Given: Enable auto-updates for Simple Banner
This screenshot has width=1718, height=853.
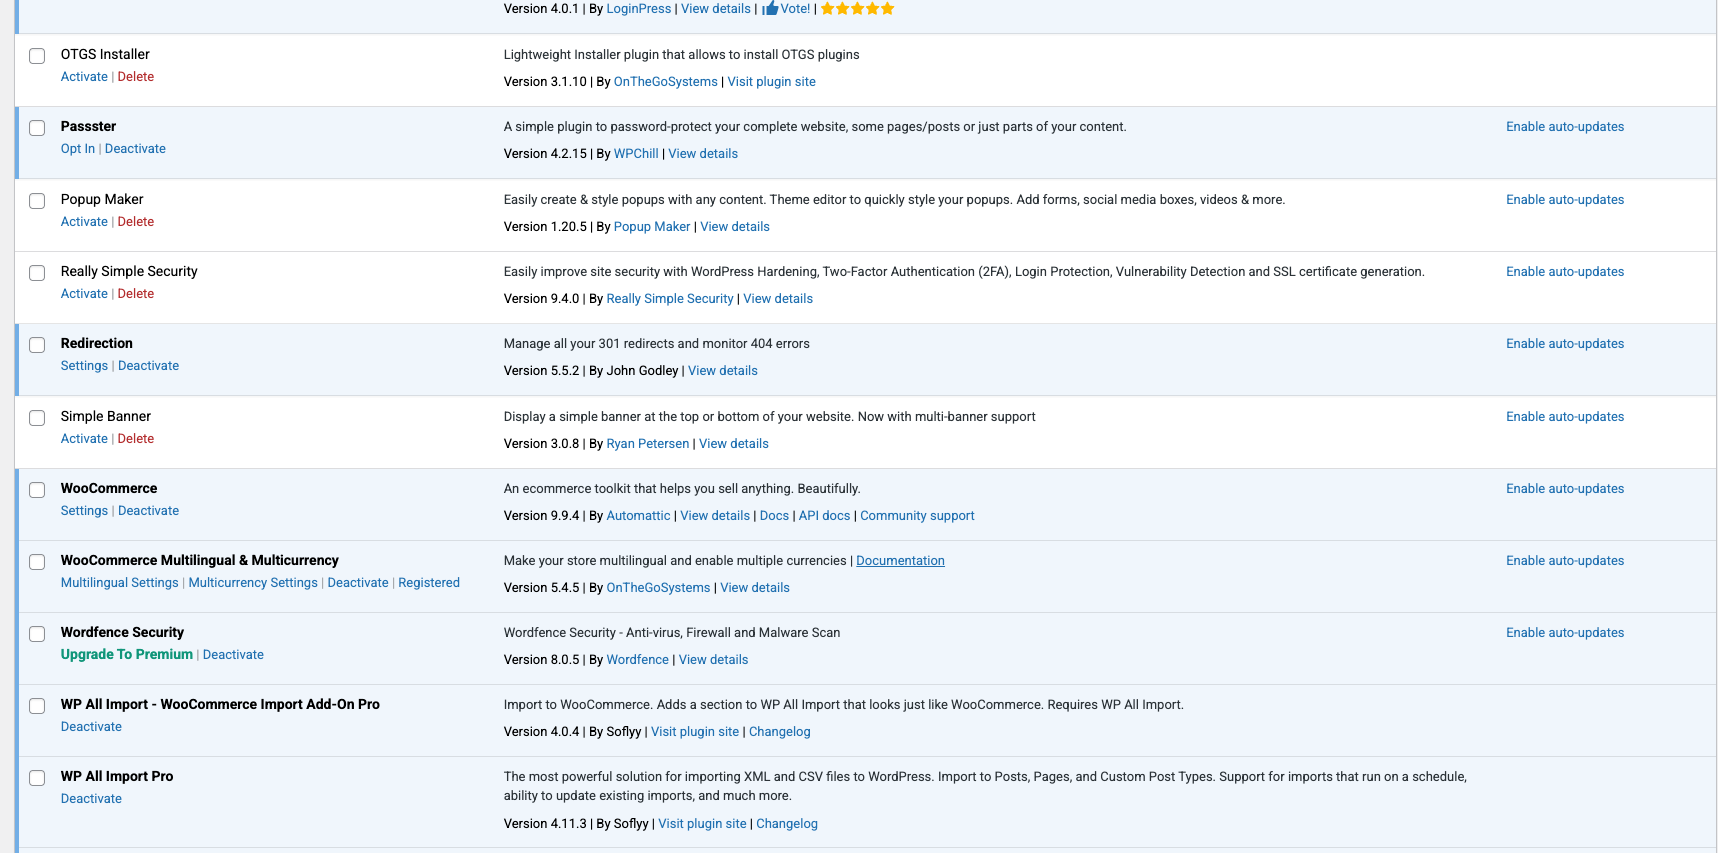Looking at the screenshot, I should point(1565,417).
